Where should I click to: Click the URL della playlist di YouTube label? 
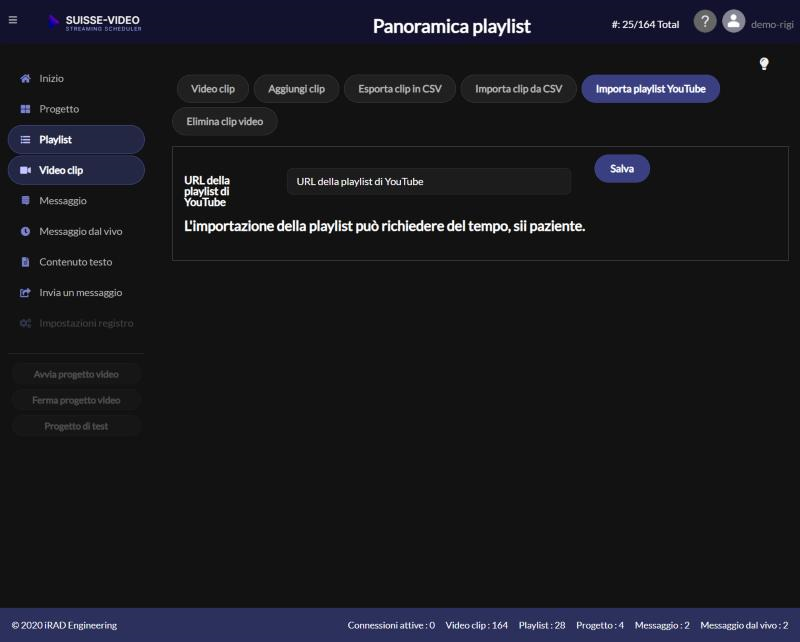tap(207, 191)
